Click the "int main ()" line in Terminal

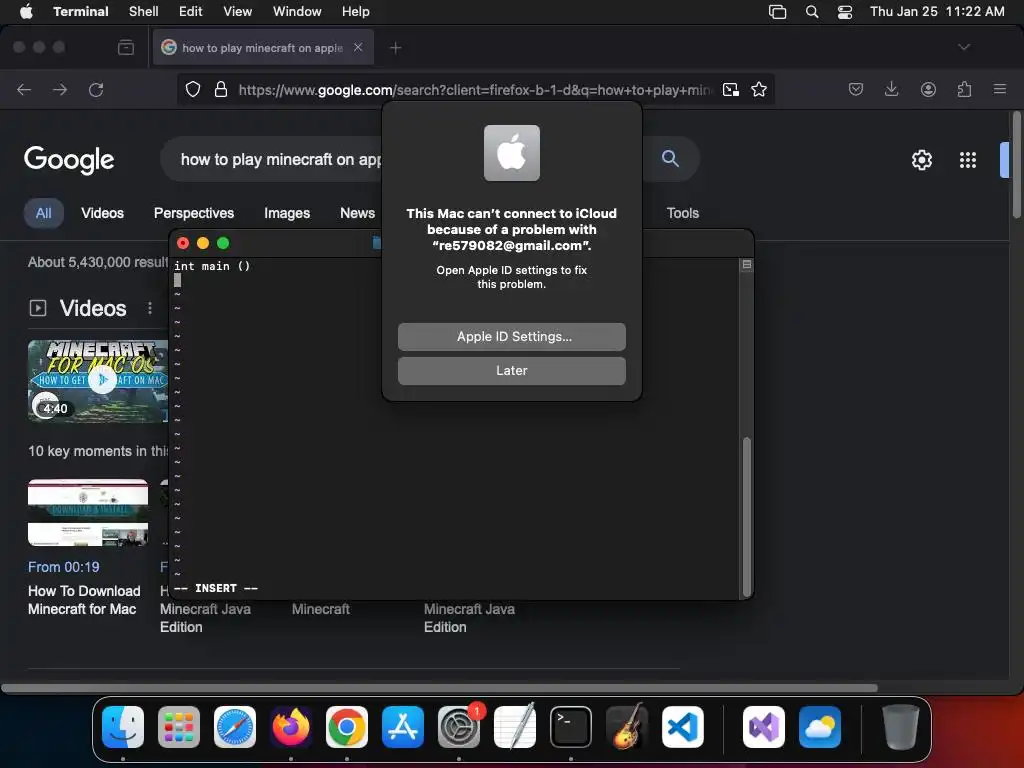[212, 266]
